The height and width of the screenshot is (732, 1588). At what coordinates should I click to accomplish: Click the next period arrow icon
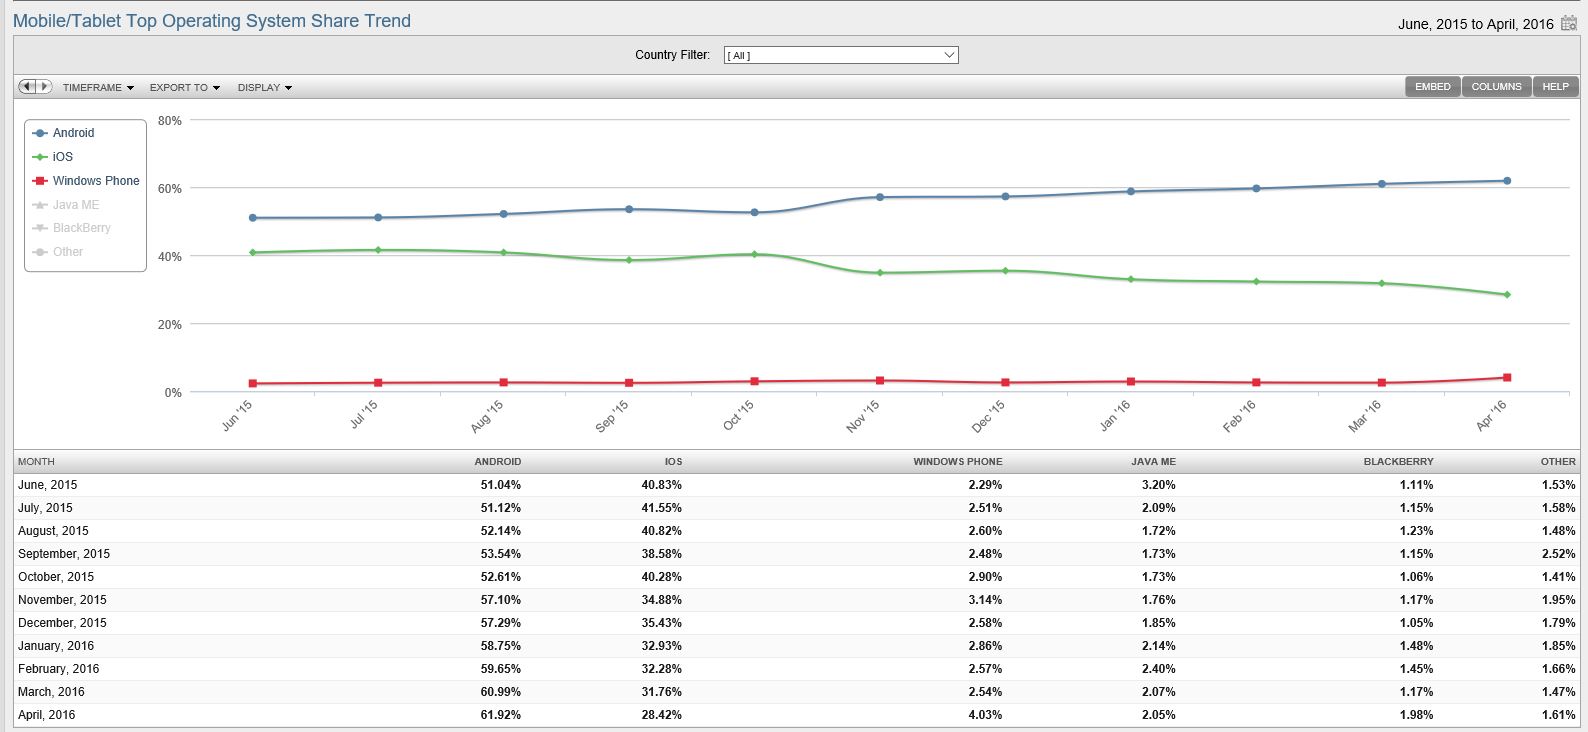click(44, 87)
